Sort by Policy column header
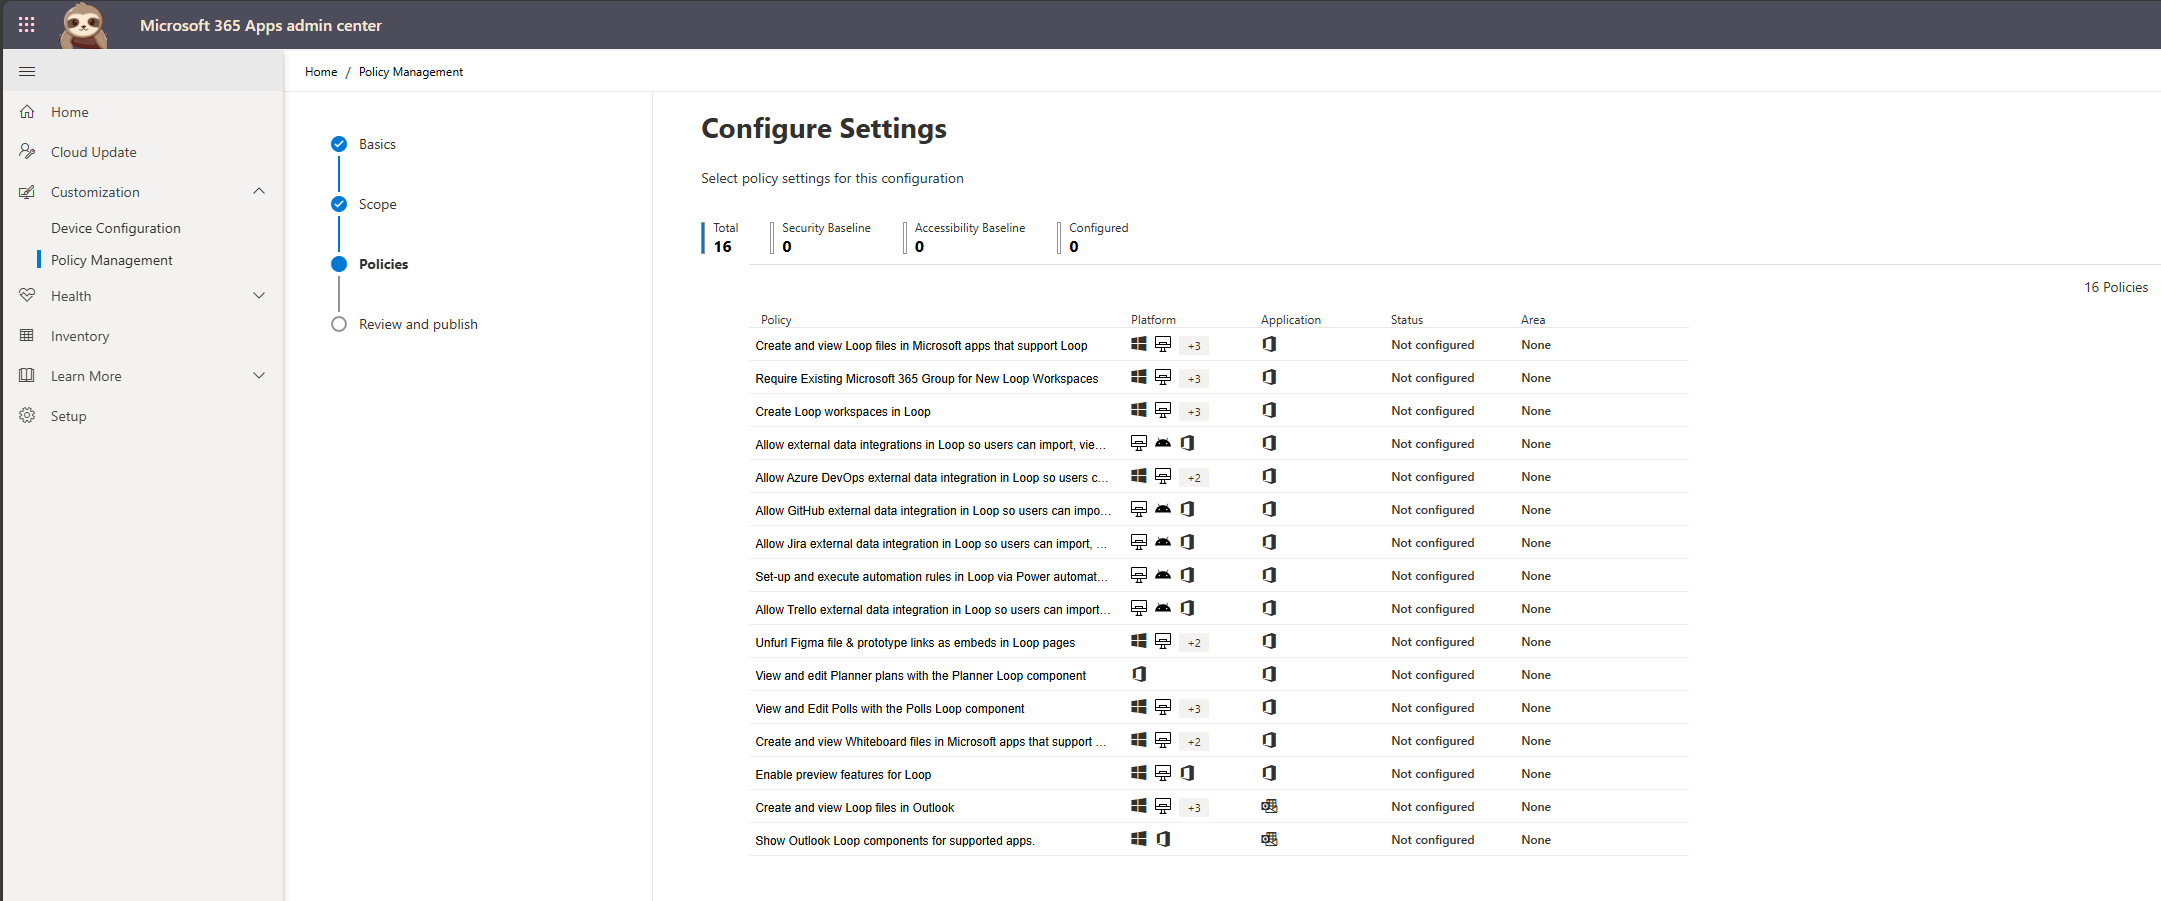Image resolution: width=2161 pixels, height=901 pixels. 776,320
